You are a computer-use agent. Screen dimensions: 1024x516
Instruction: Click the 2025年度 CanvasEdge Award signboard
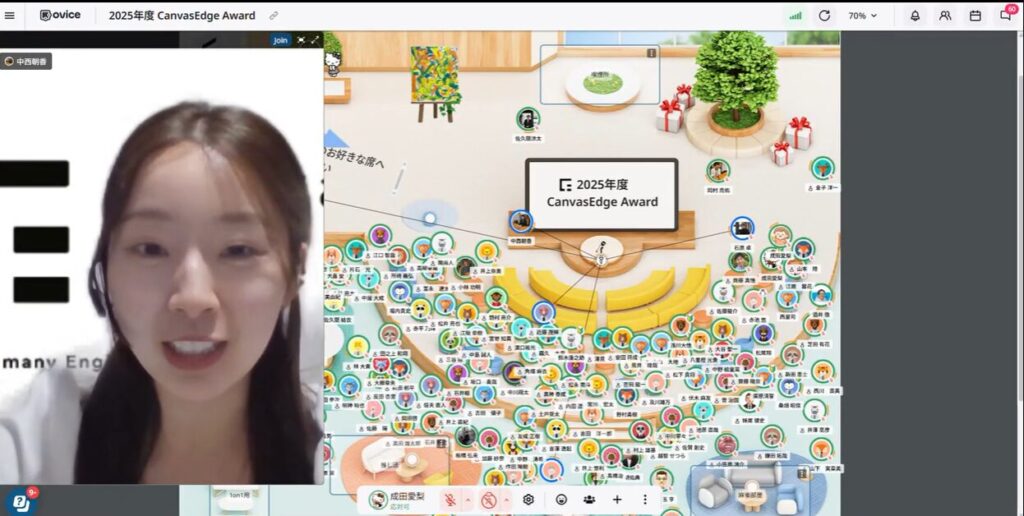tap(601, 195)
